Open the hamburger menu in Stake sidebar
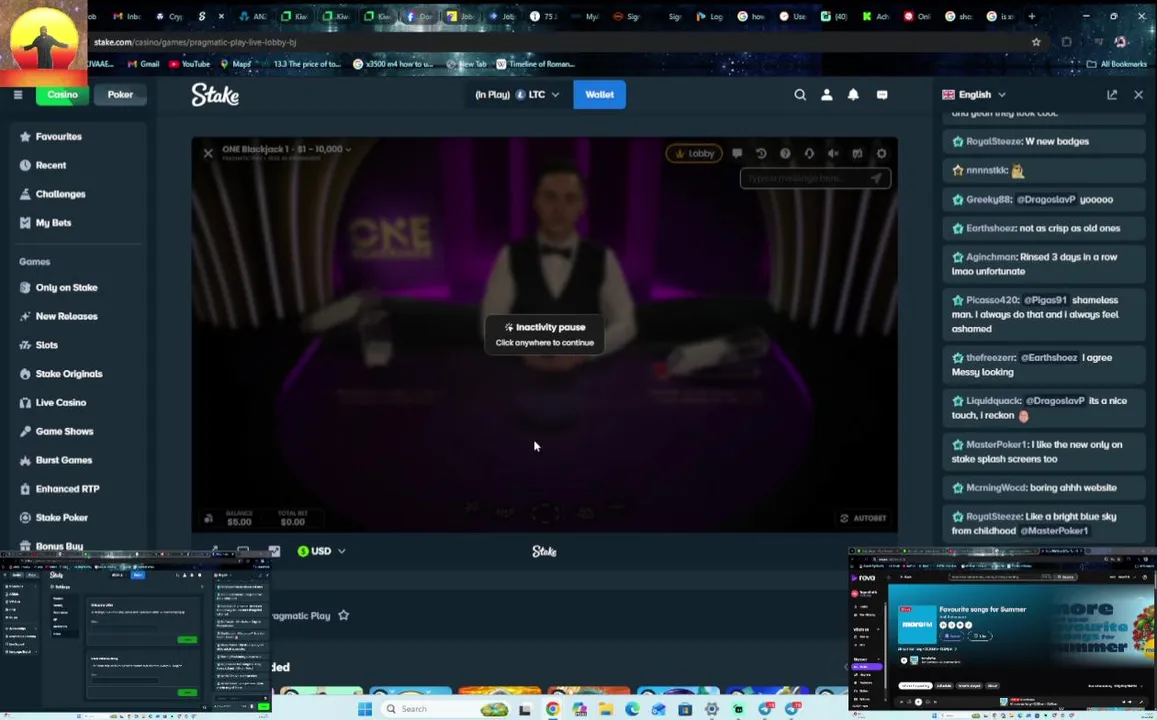The height and width of the screenshot is (720, 1157). (x=18, y=94)
